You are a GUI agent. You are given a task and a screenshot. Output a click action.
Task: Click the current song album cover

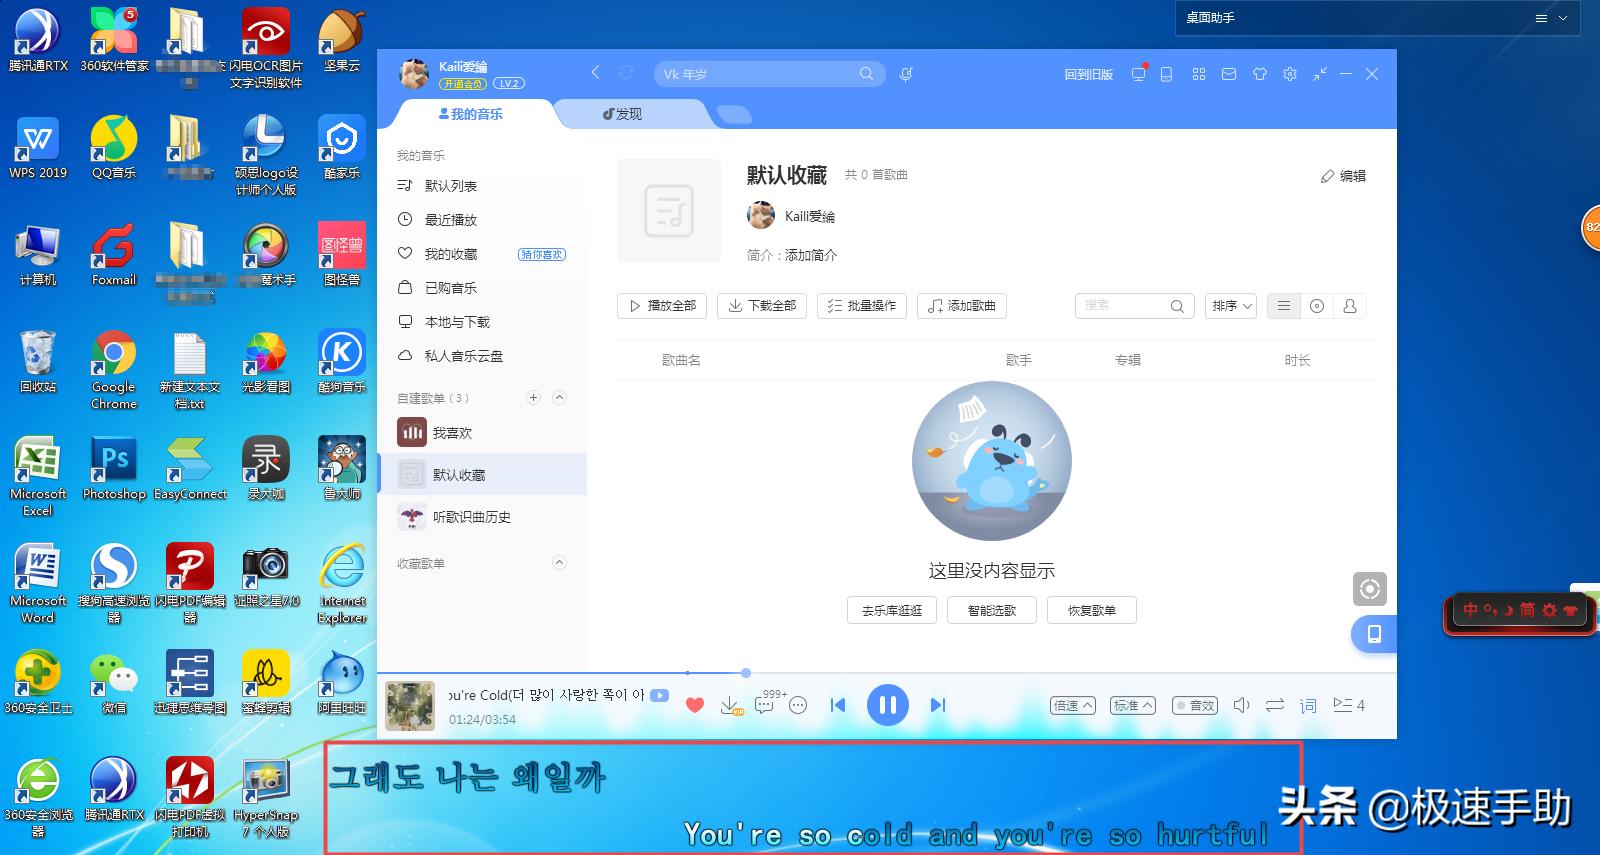[x=410, y=706]
